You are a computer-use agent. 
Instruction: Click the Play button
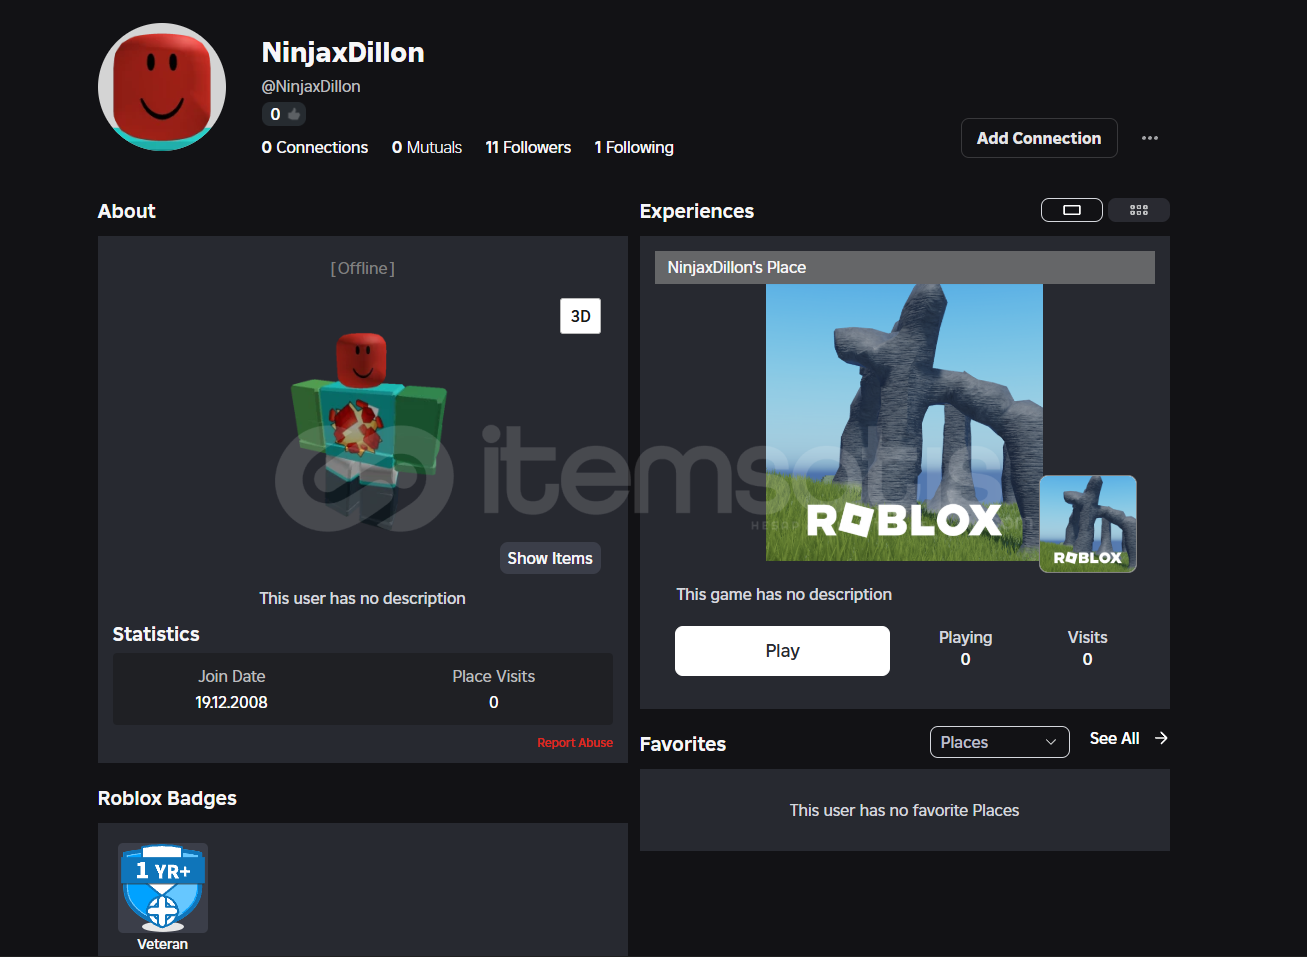pyautogui.click(x=782, y=651)
